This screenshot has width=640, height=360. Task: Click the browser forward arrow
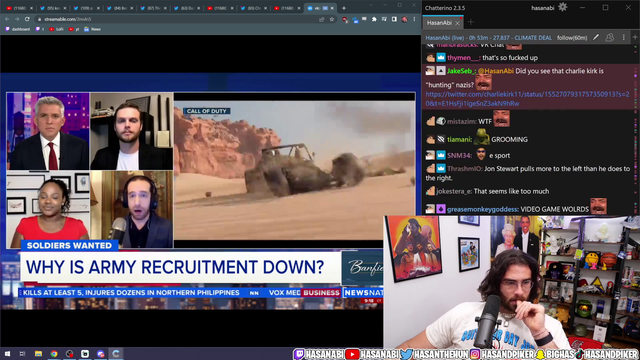pyautogui.click(x=17, y=19)
